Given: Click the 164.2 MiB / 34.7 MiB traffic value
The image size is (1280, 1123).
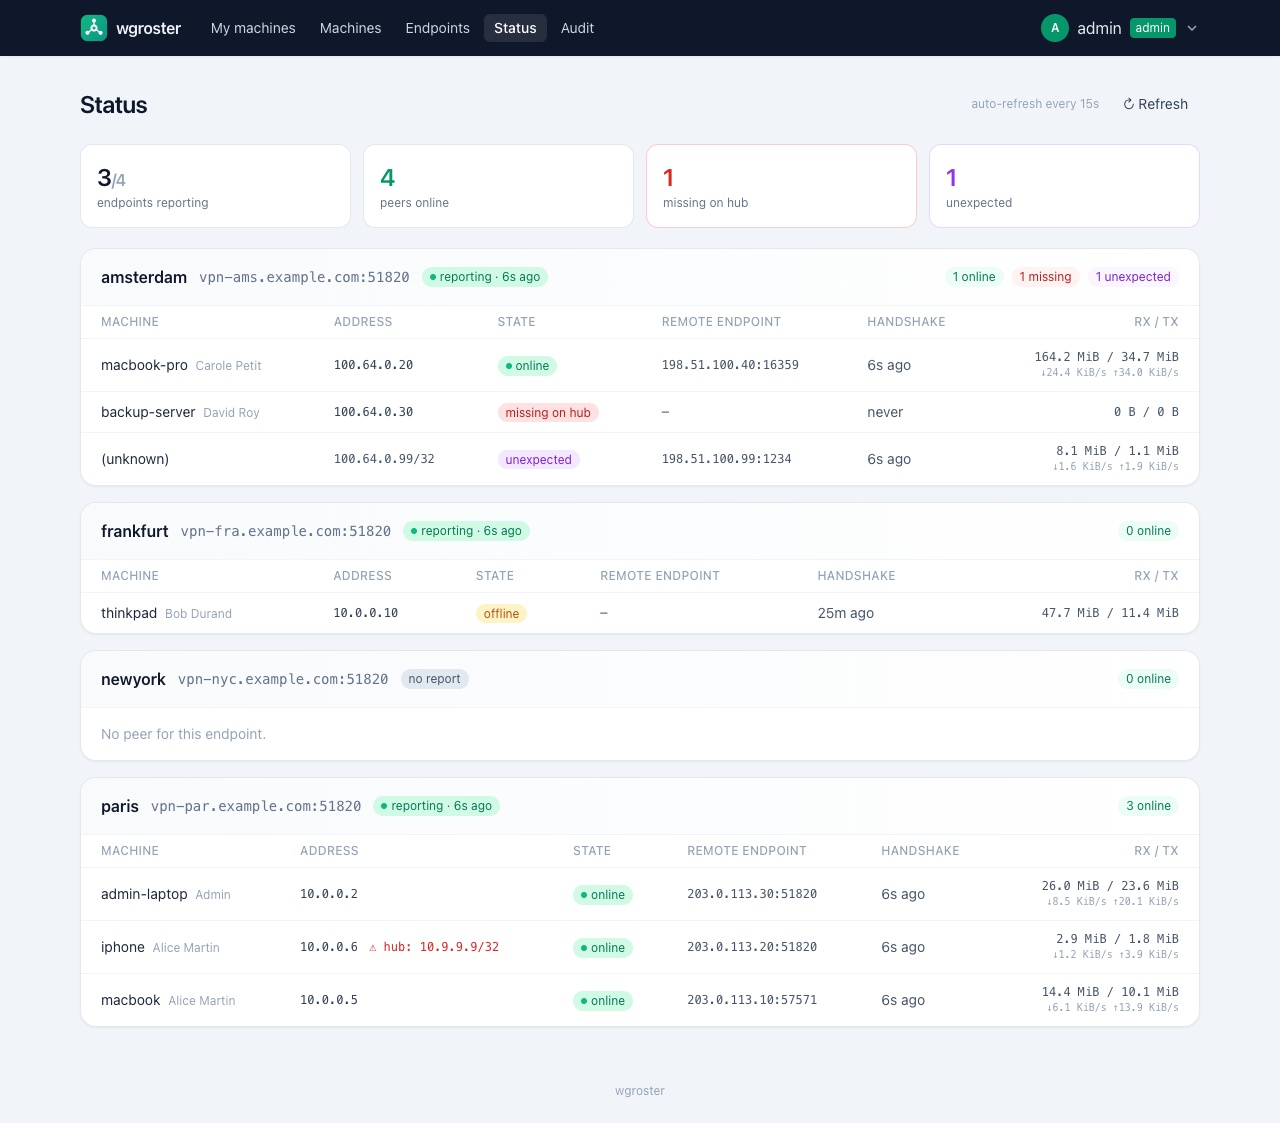Looking at the screenshot, I should pos(1106,357).
